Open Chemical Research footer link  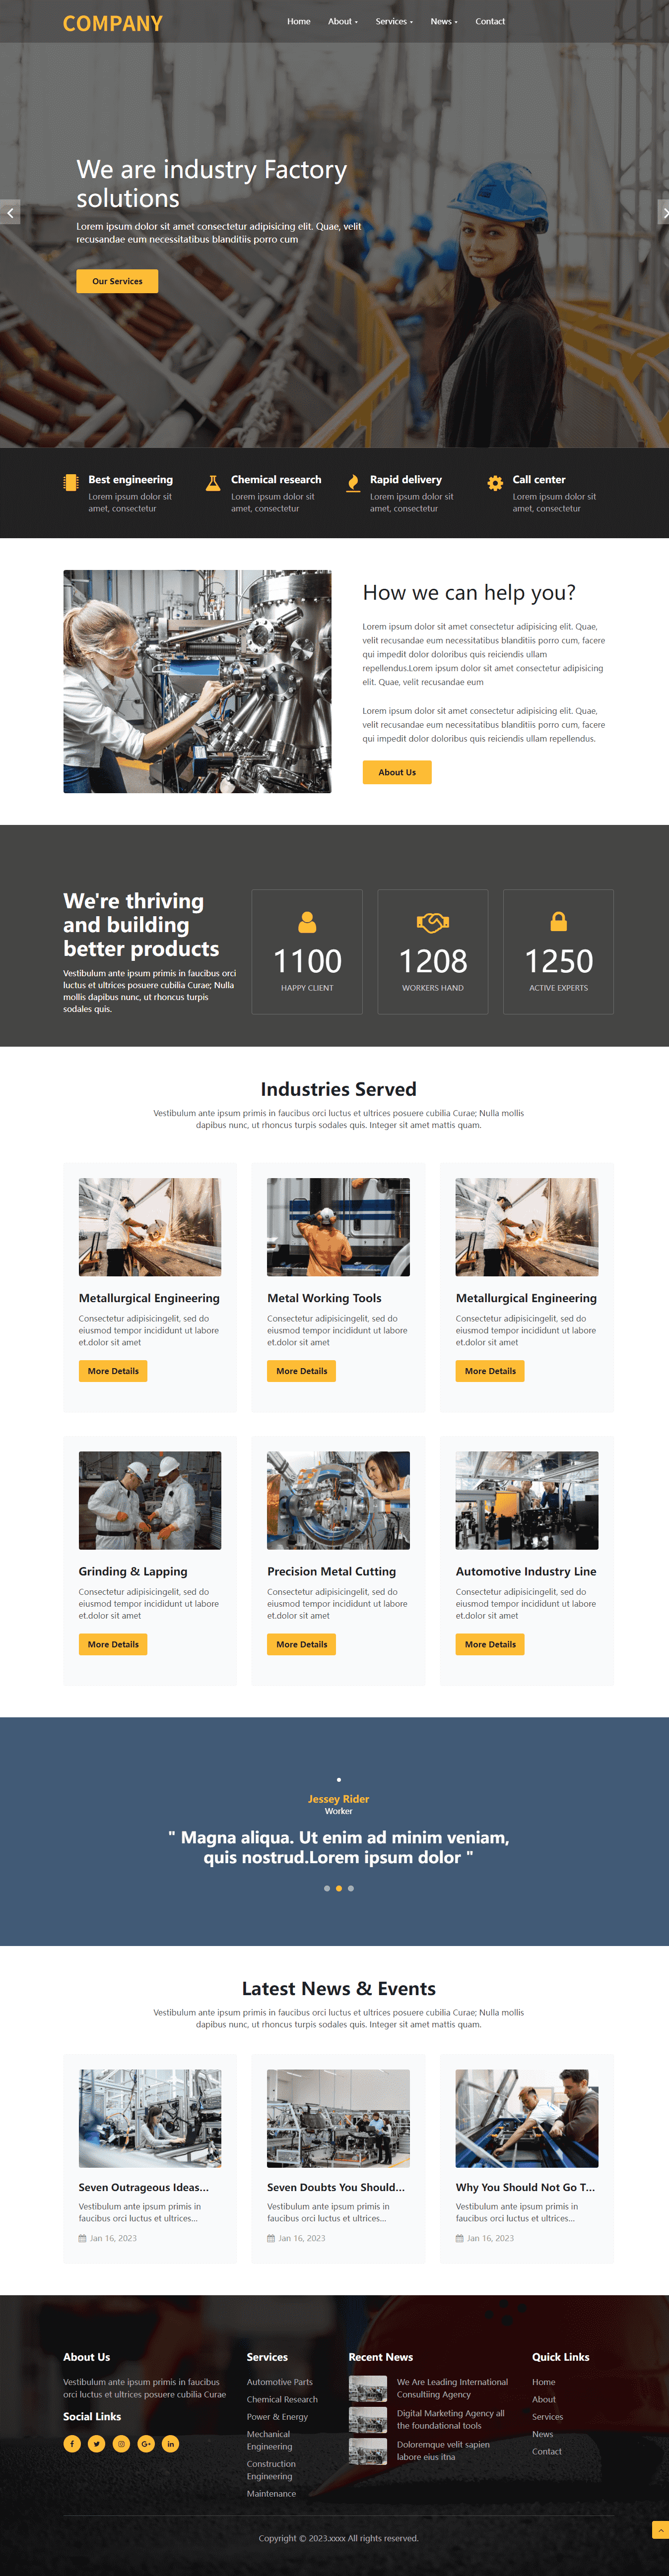pos(282,2399)
